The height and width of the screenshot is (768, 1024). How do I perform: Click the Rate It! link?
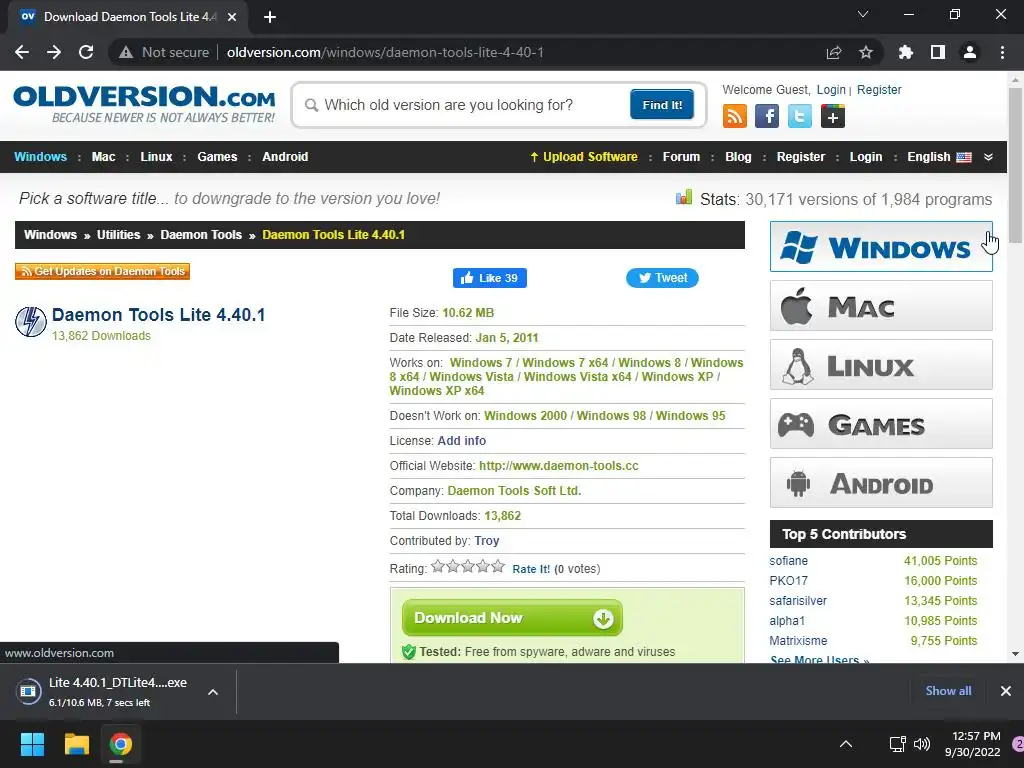coord(531,569)
